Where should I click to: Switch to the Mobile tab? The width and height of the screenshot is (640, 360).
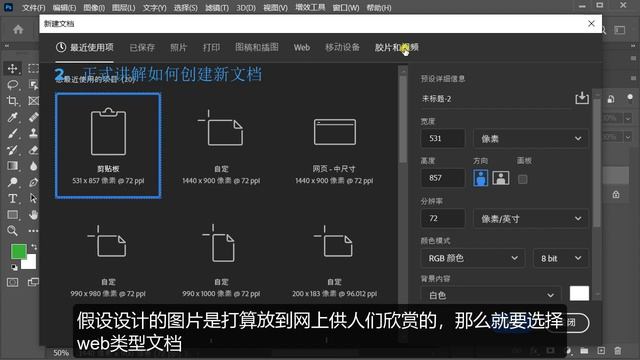[x=342, y=47]
